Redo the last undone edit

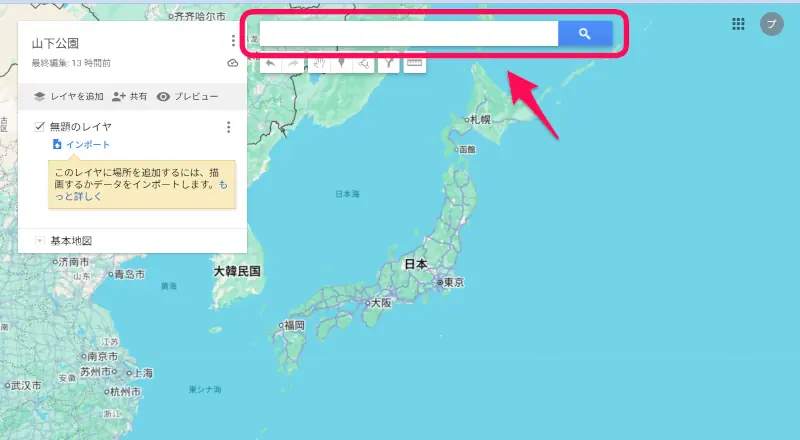293,64
